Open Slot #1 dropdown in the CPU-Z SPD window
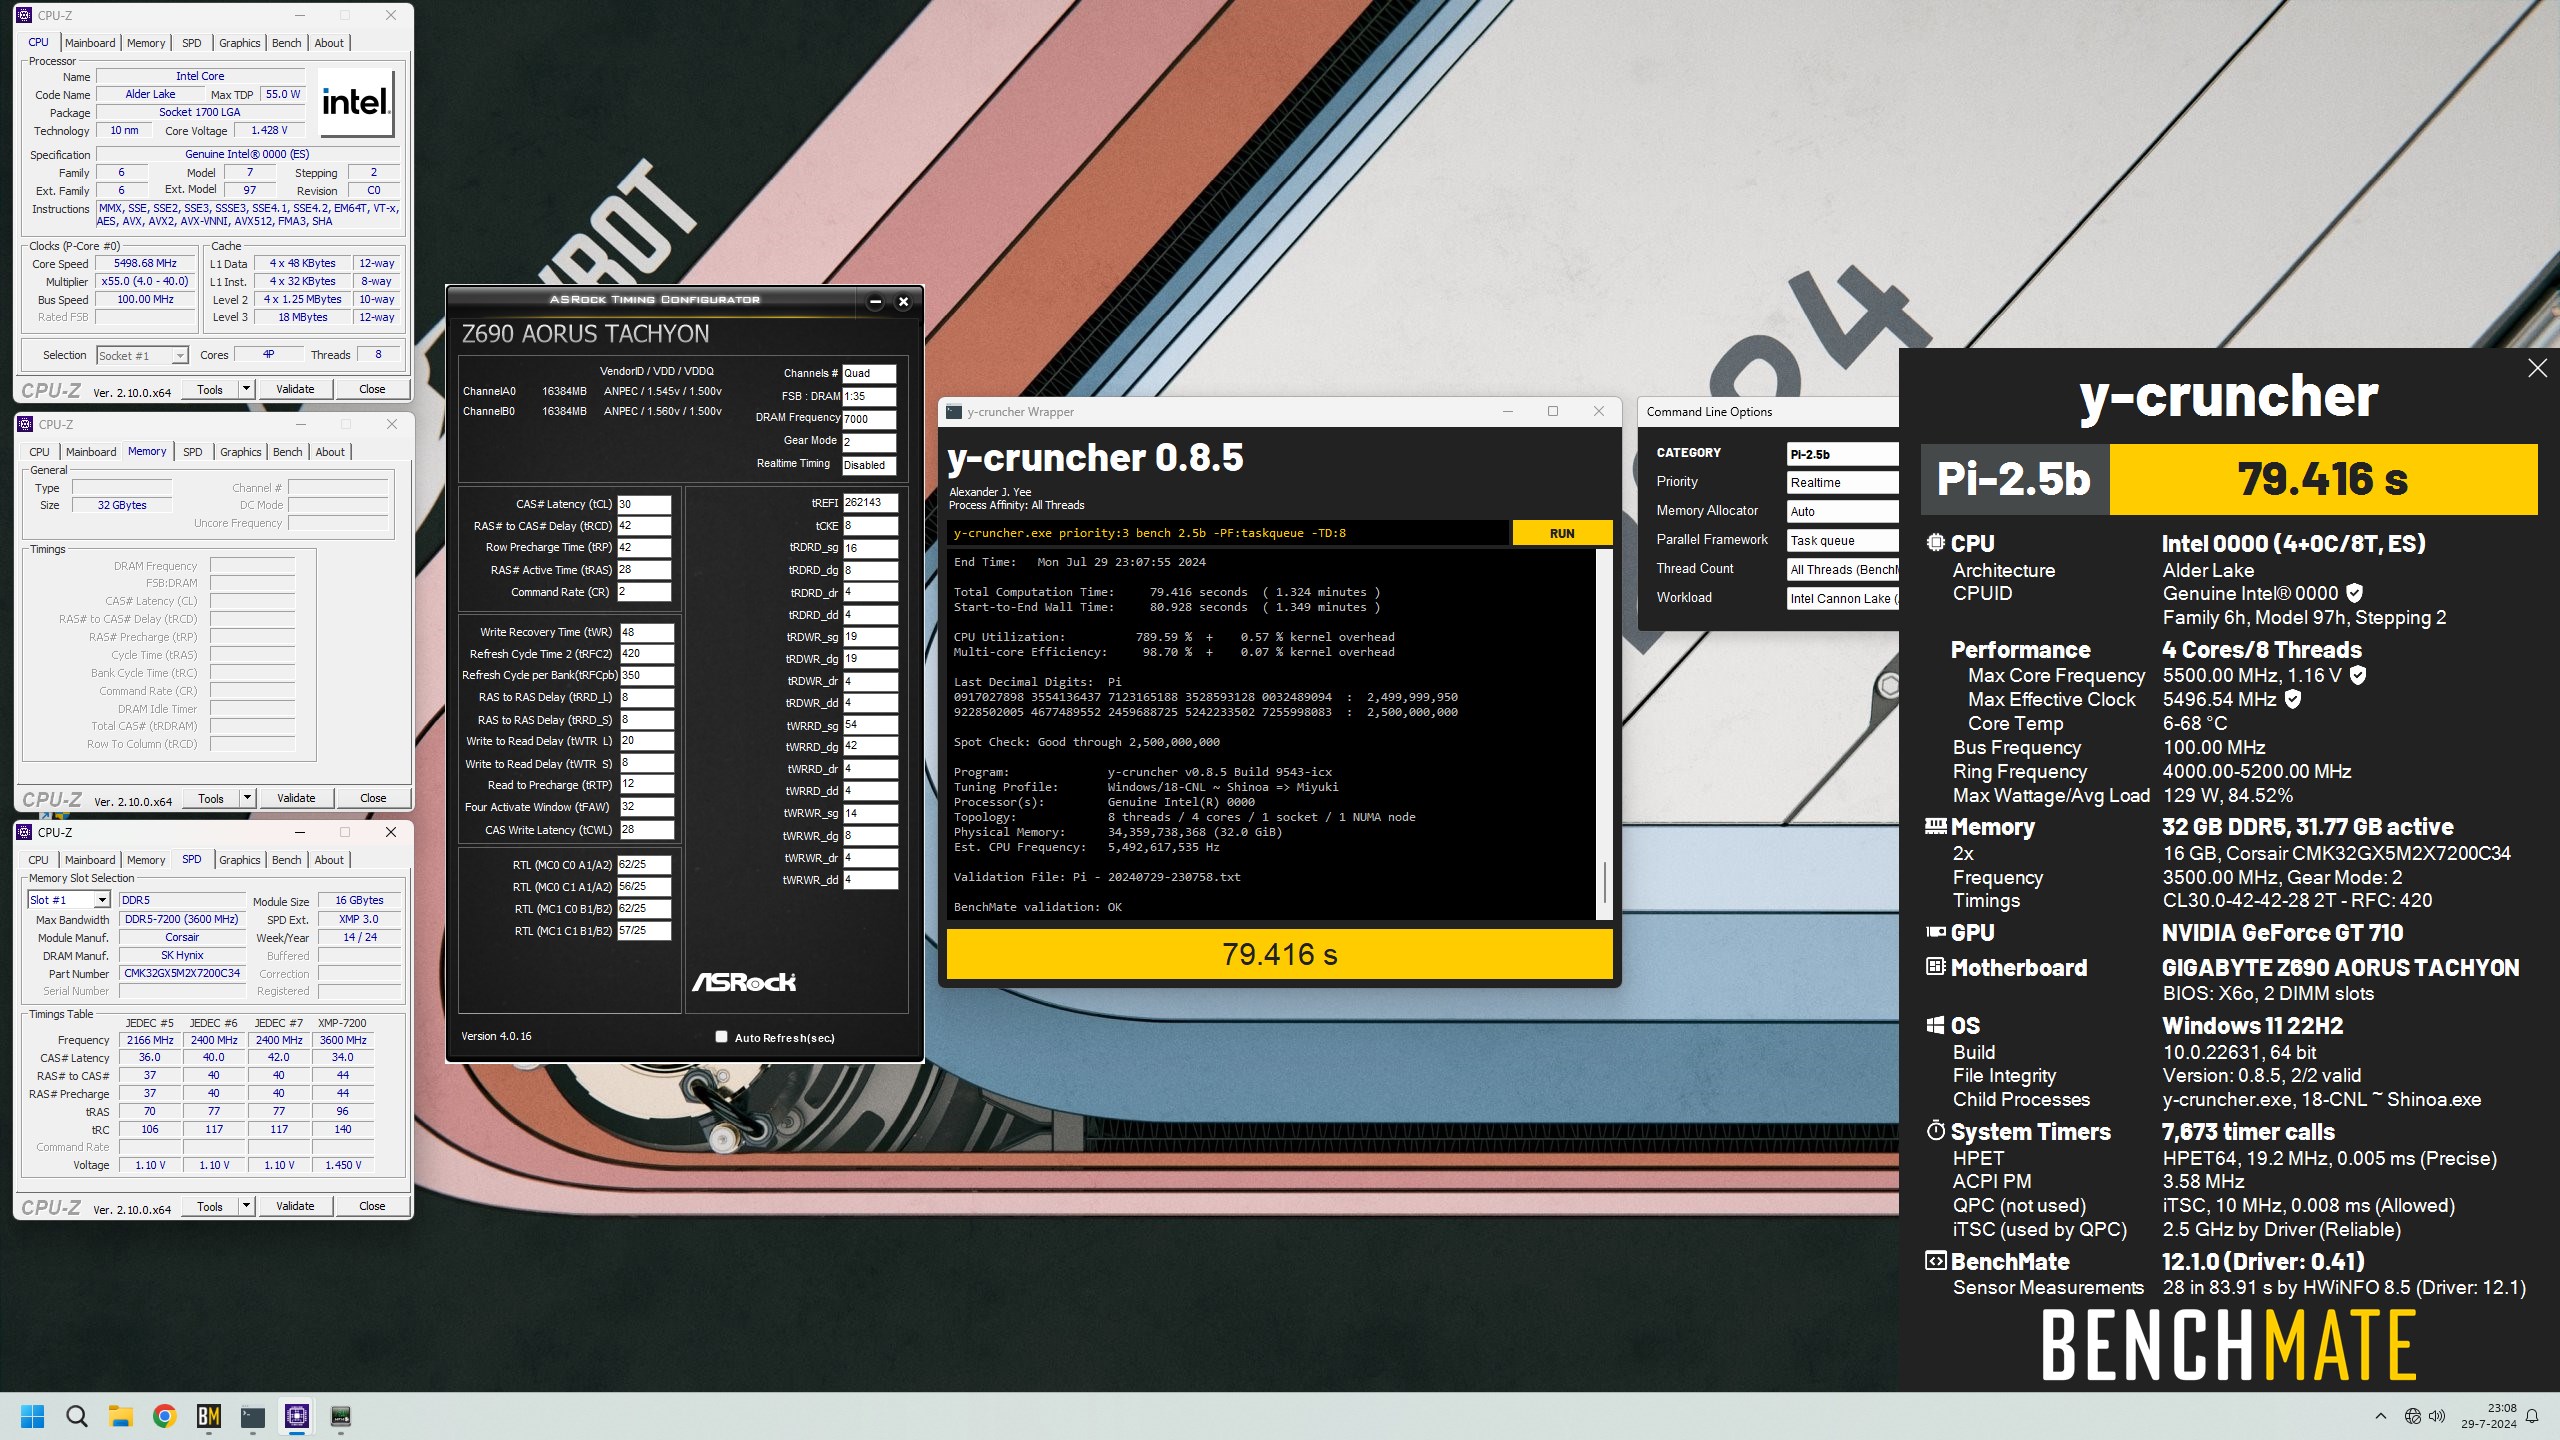 click(68, 900)
